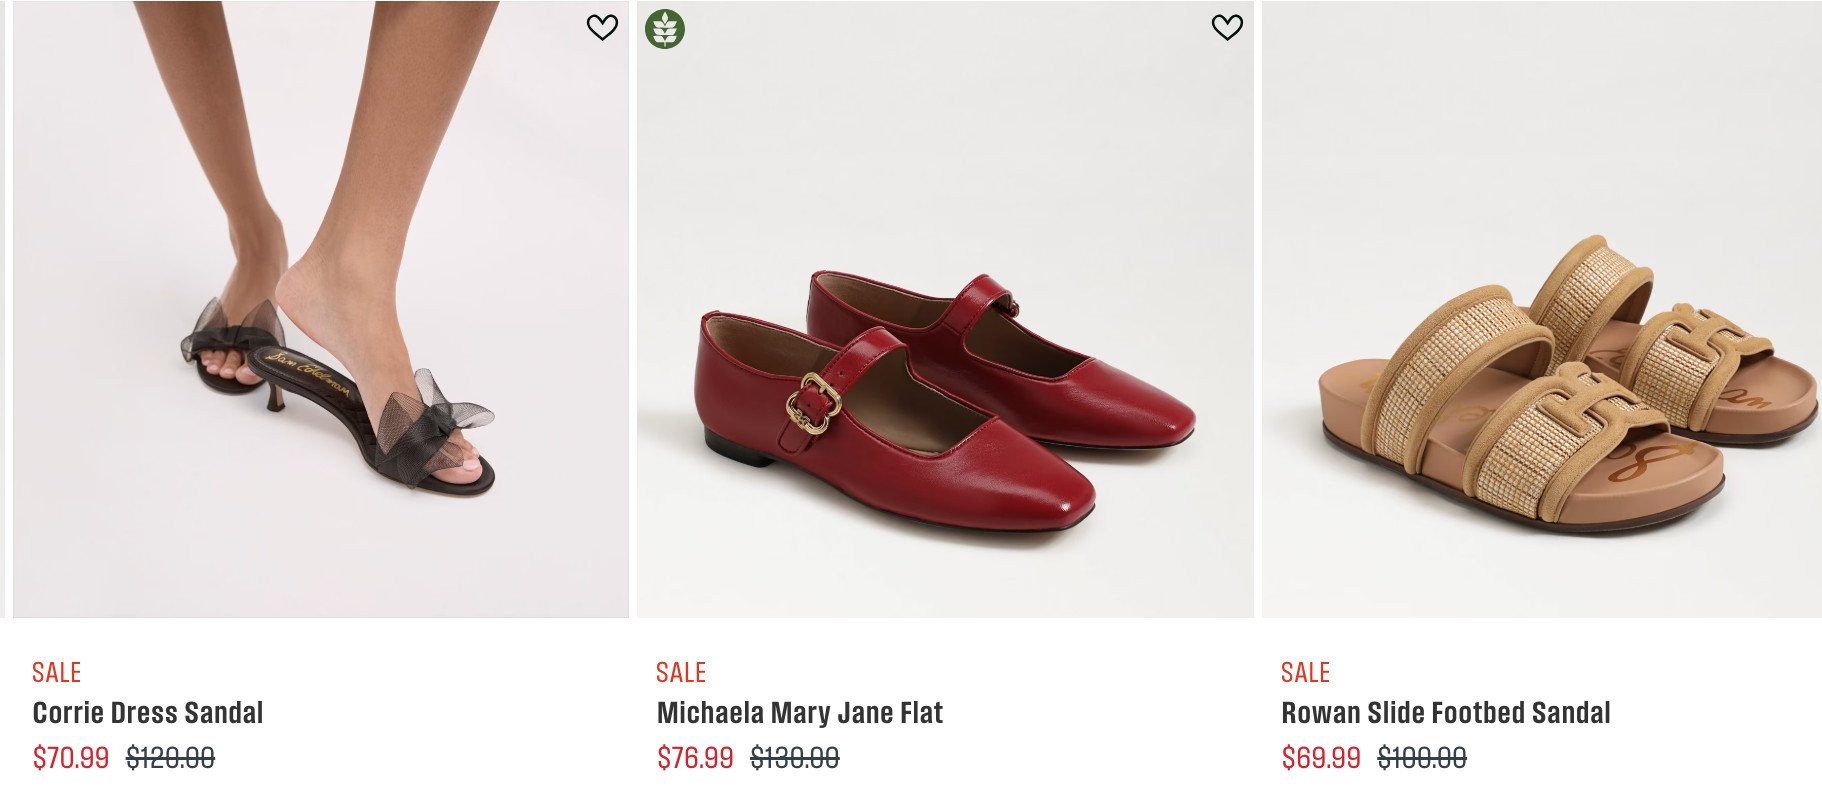The image size is (1822, 786).
Task: Click the crossed-out $100.00 original price
Action: click(1422, 758)
